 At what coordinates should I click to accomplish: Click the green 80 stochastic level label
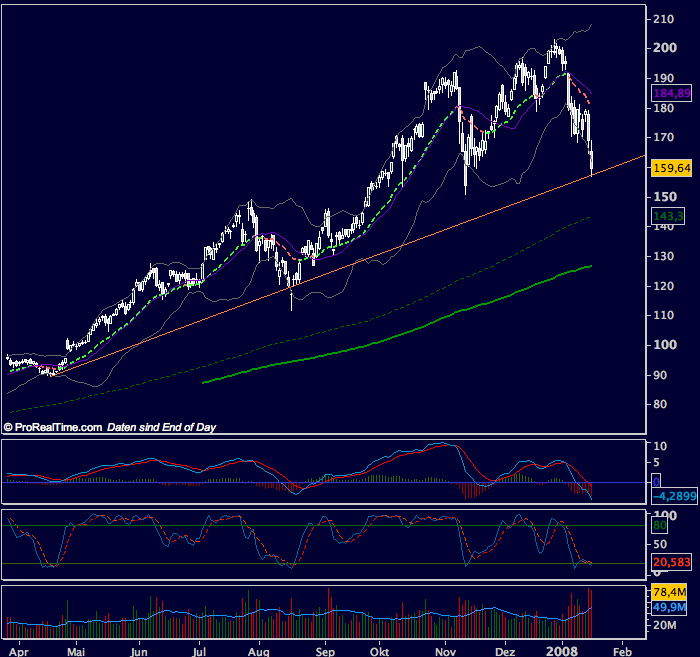660,525
